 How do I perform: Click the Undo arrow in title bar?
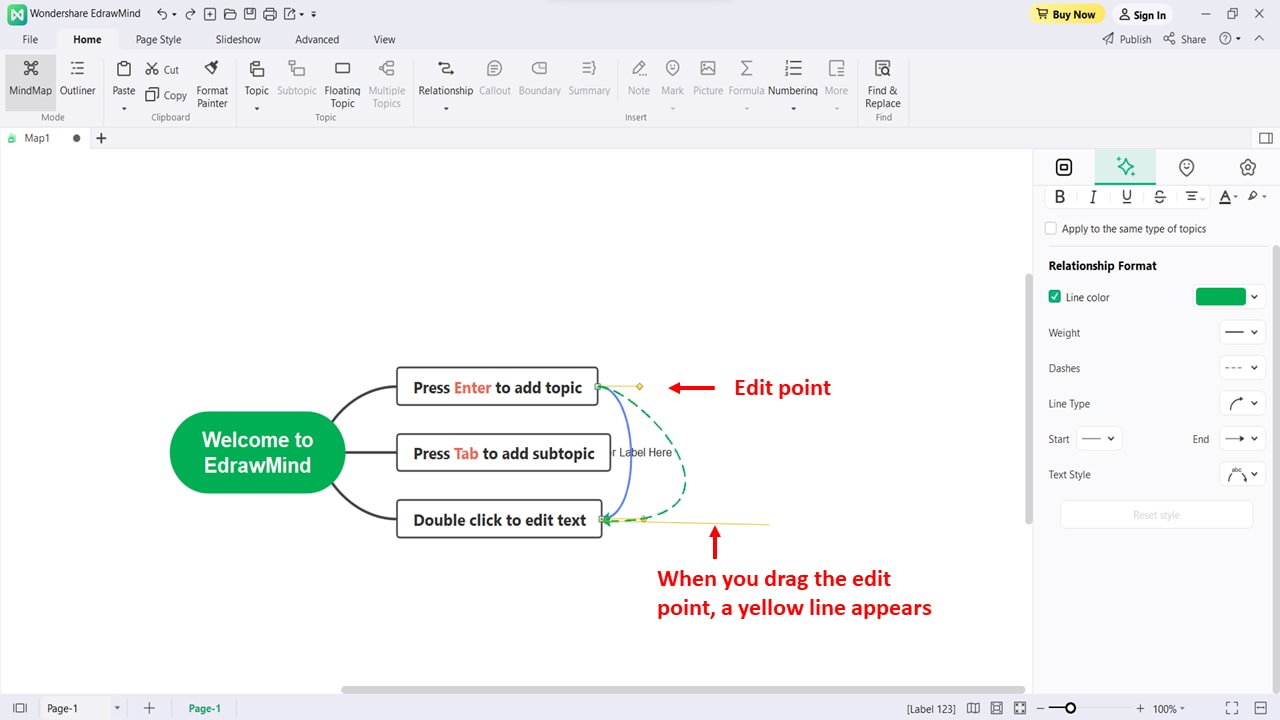(x=161, y=14)
